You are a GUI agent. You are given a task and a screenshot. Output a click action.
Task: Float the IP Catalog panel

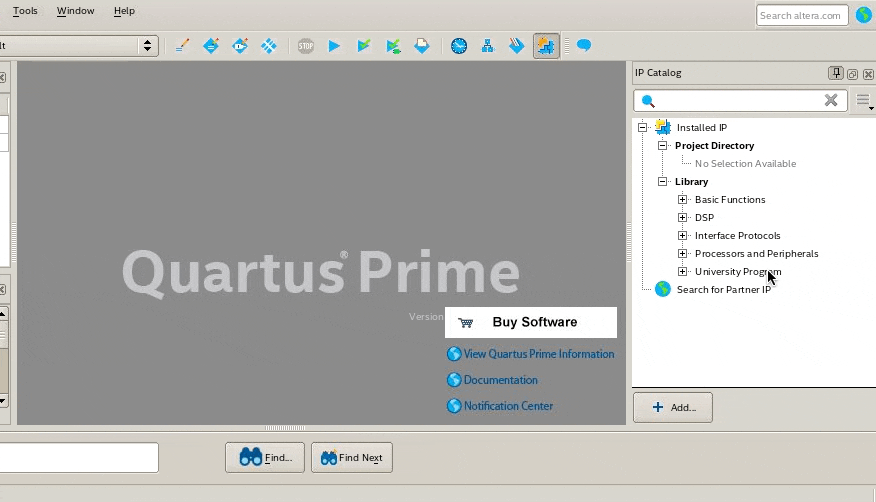[x=852, y=74]
